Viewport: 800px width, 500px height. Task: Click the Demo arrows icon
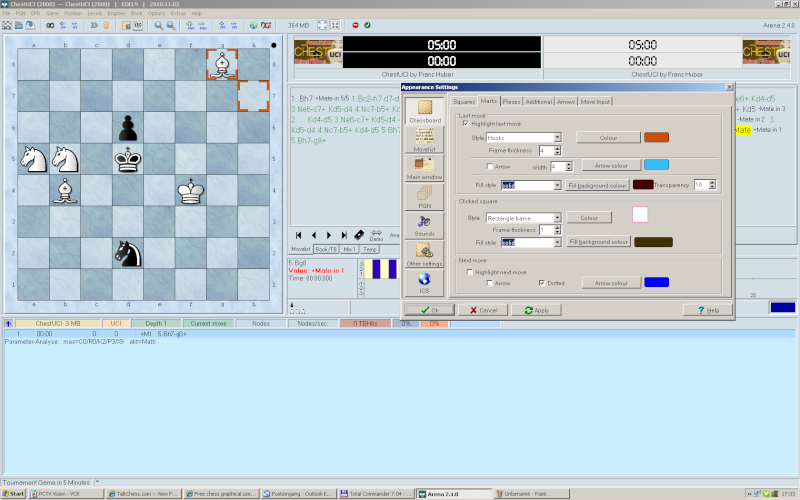coord(376,235)
